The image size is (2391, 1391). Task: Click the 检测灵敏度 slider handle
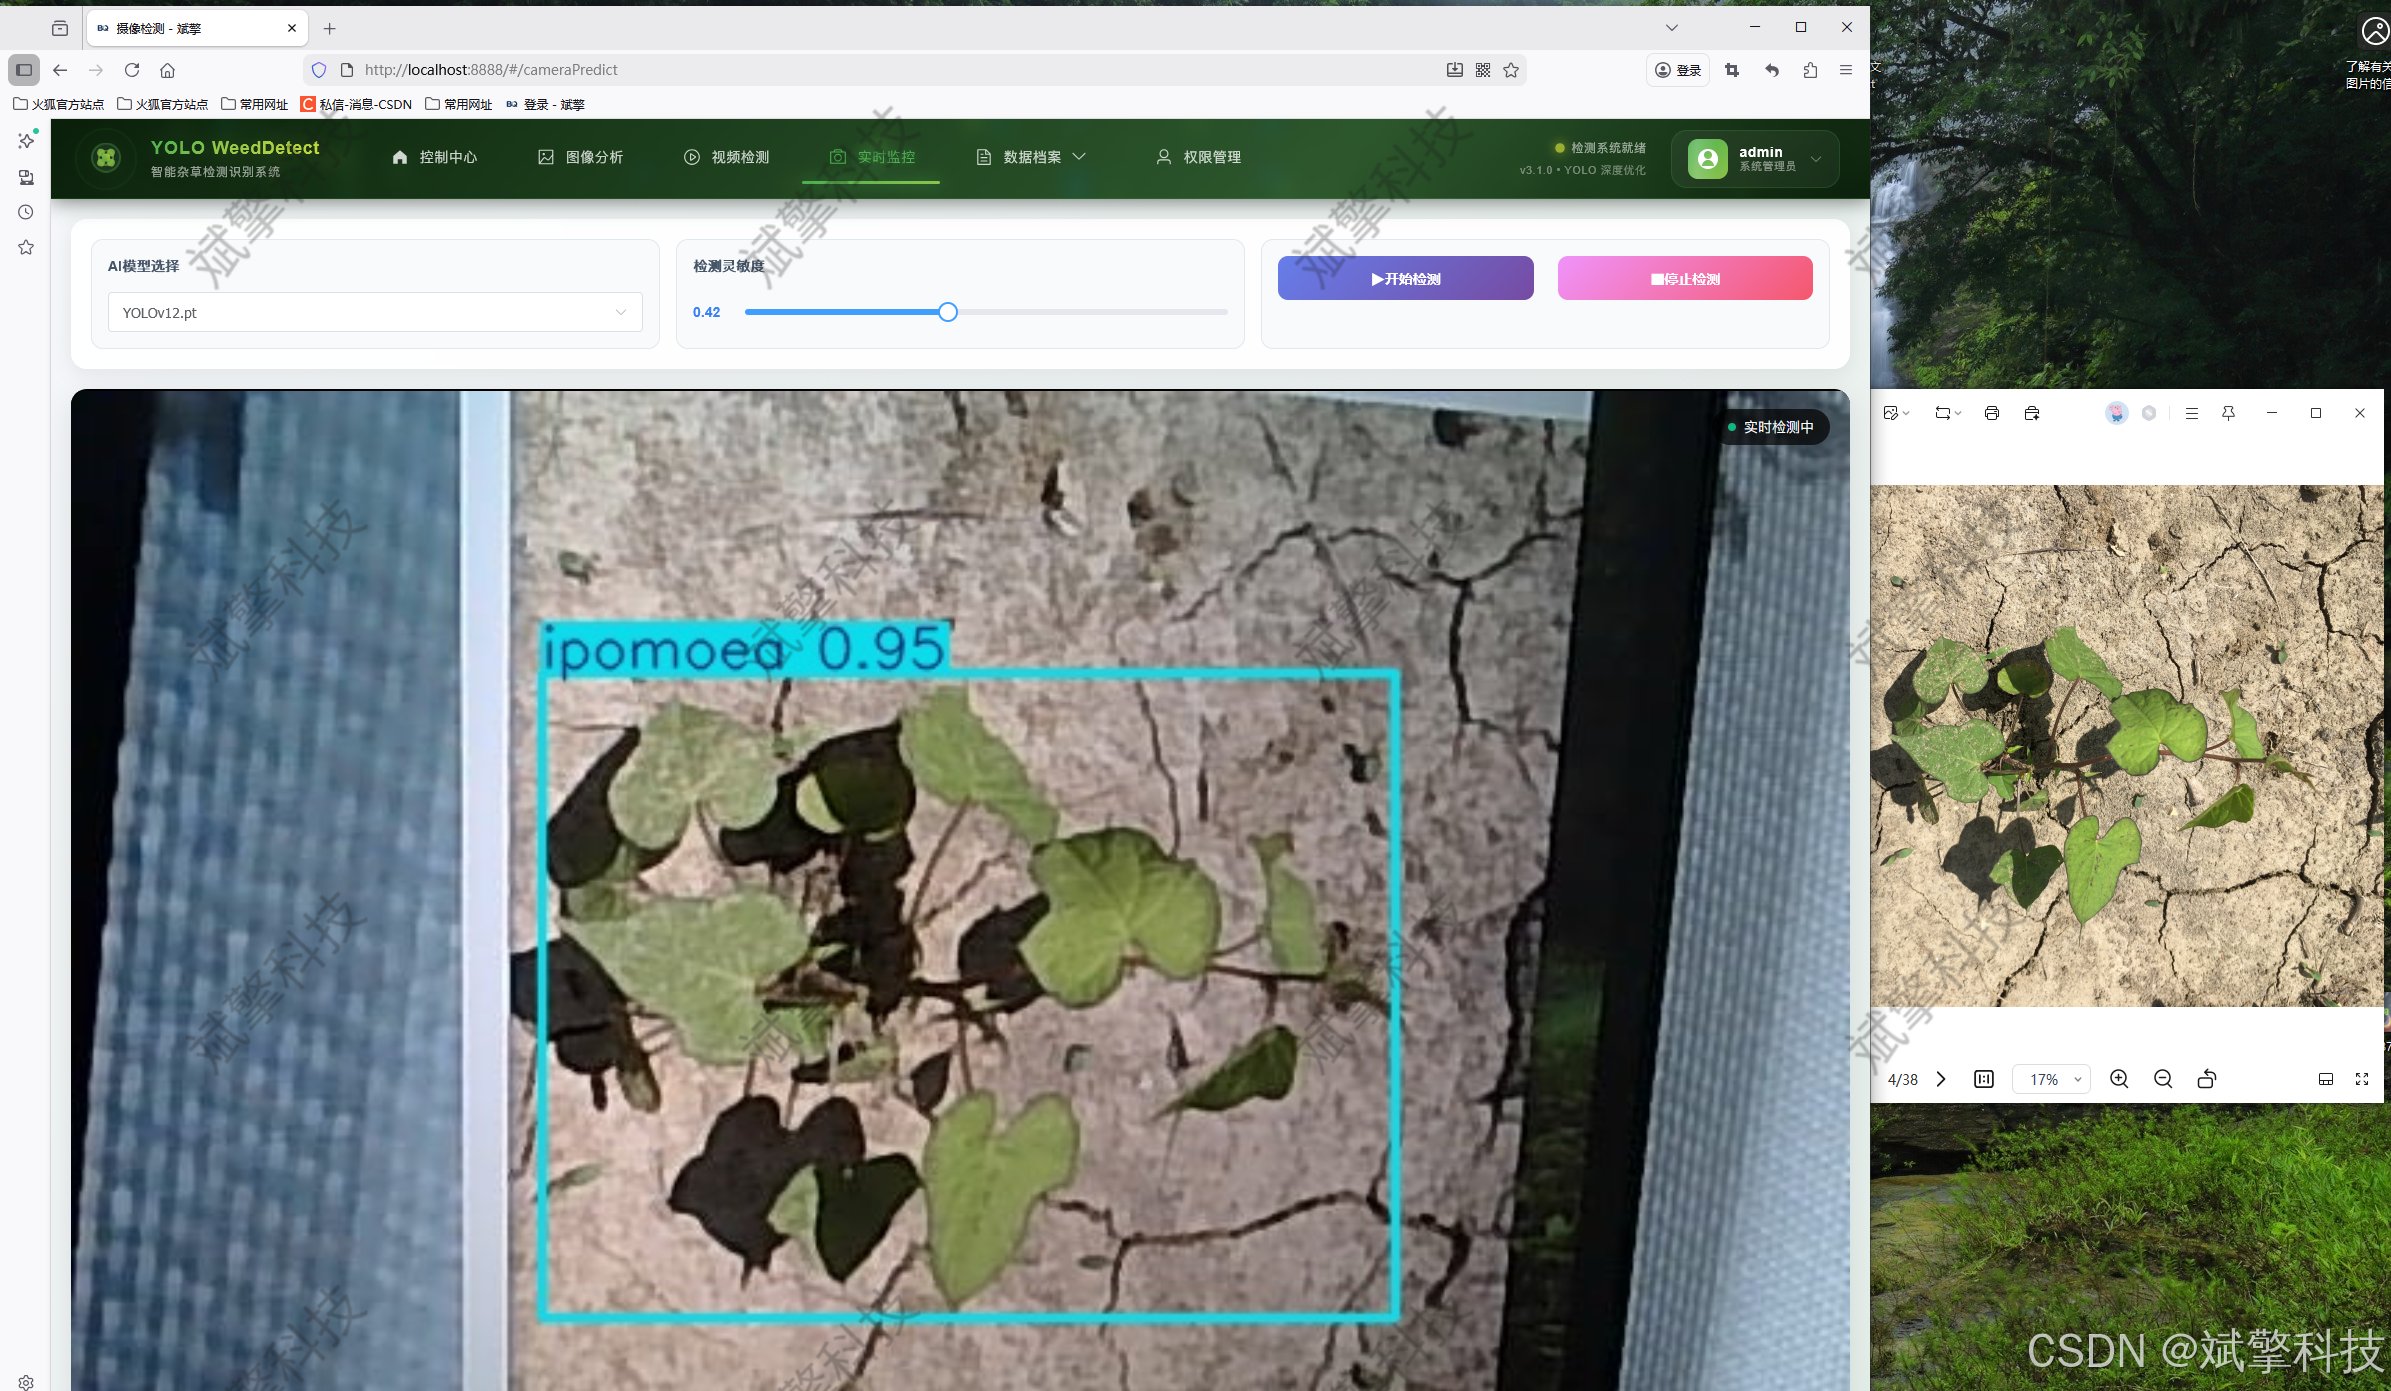(x=948, y=312)
